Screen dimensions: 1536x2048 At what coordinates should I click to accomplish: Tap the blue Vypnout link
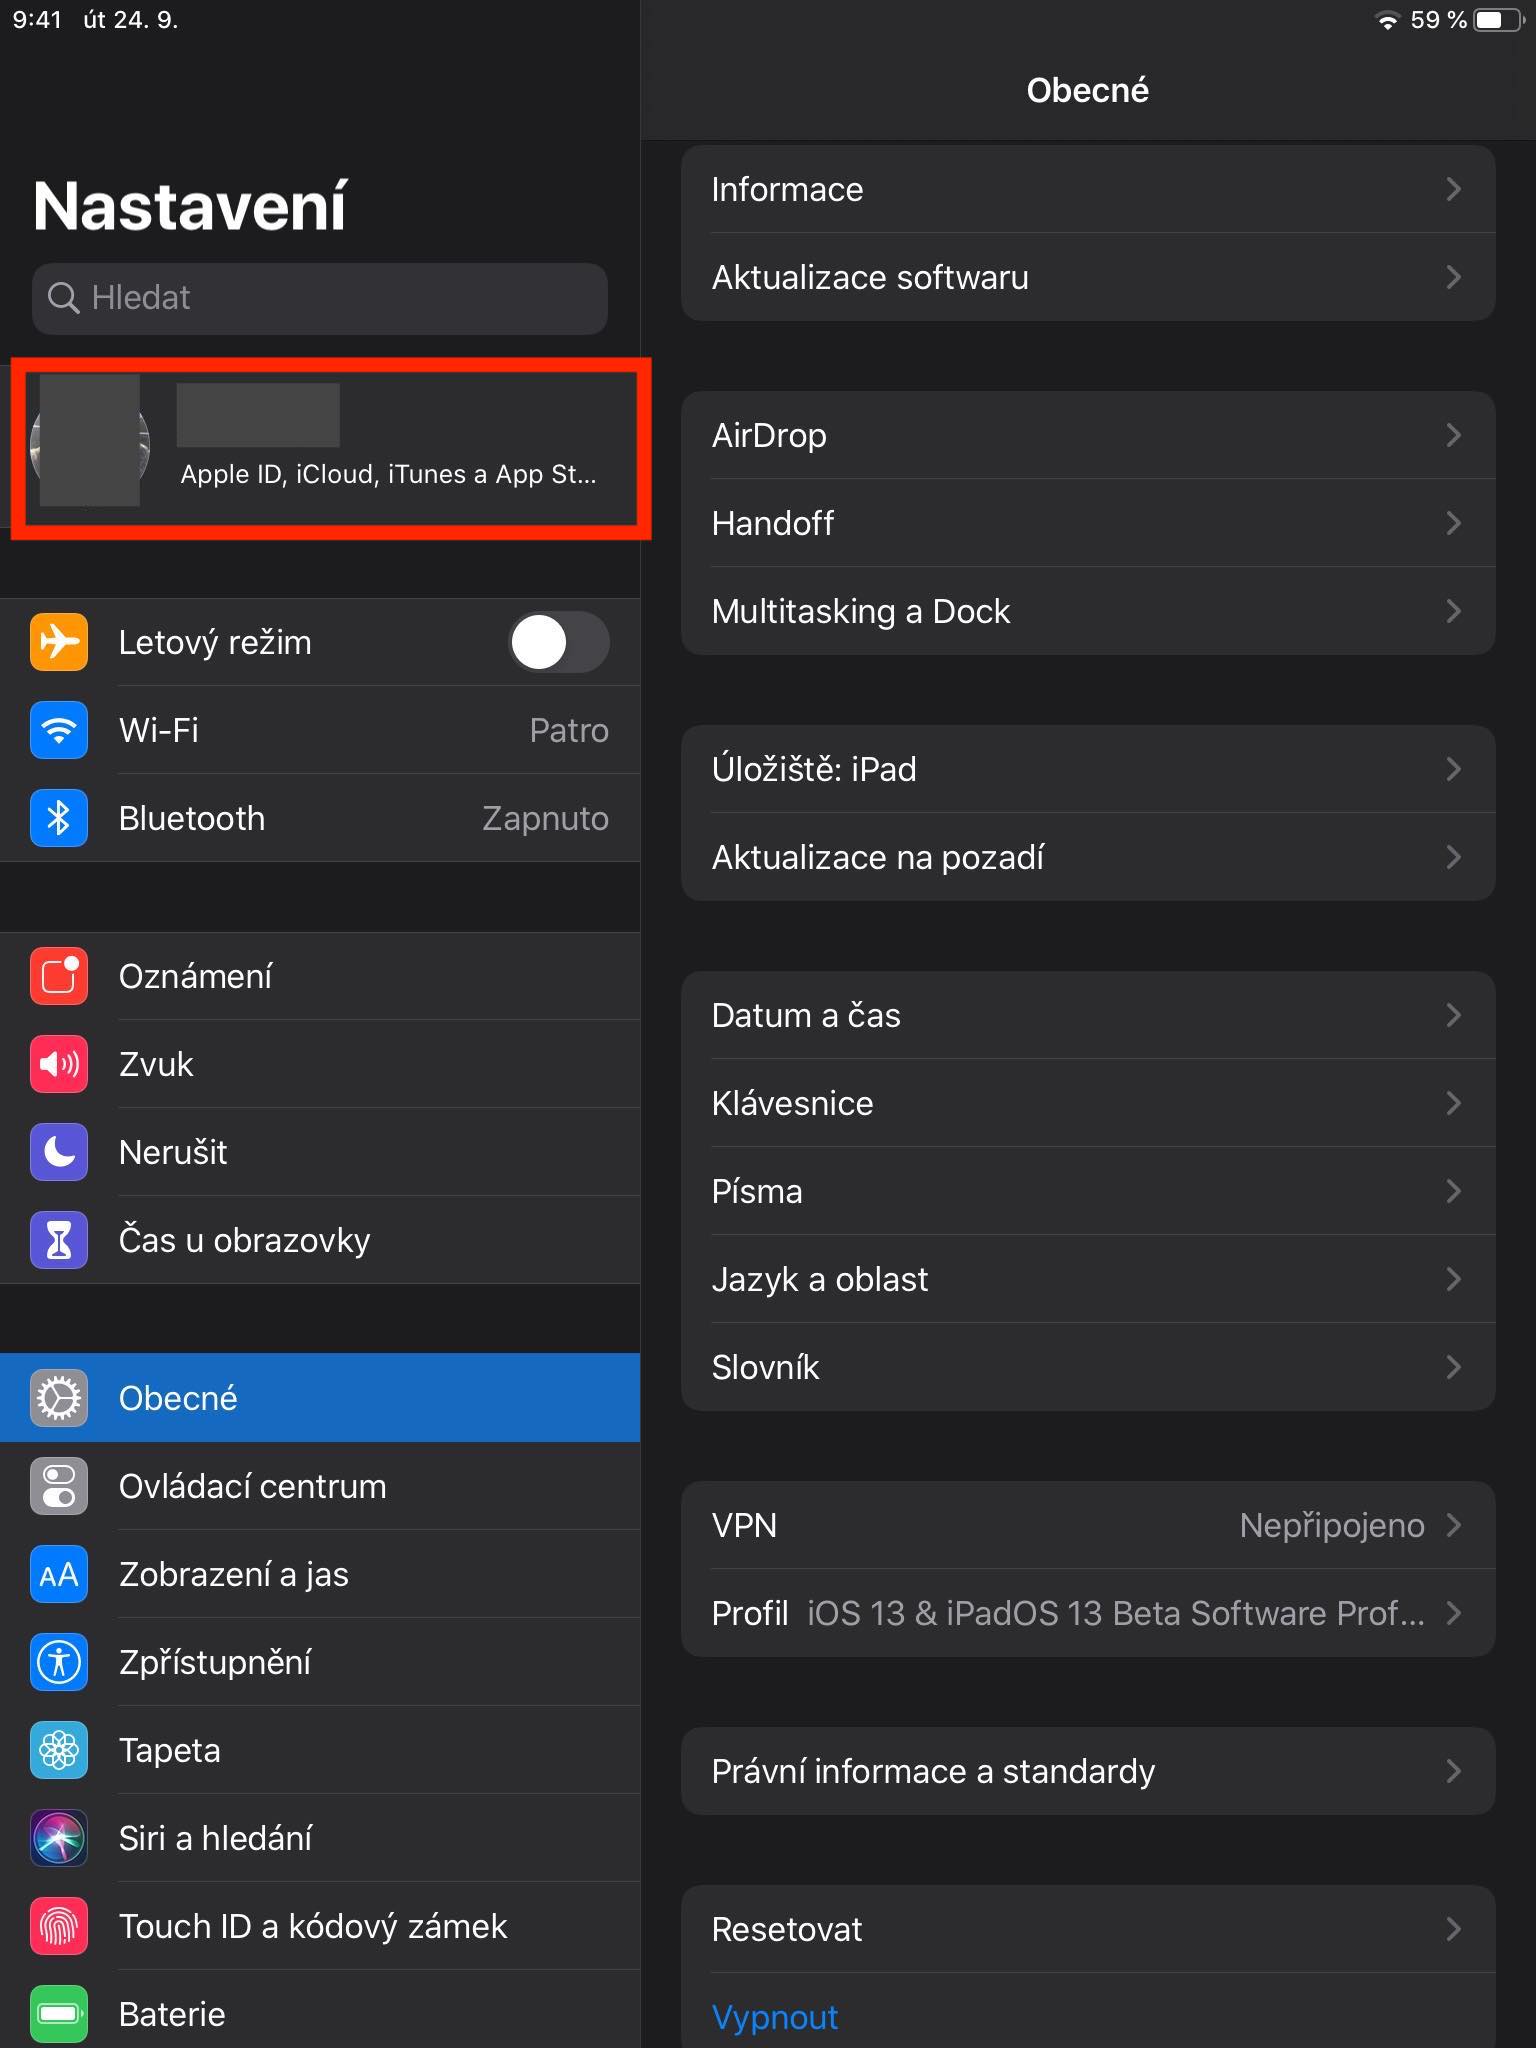tap(775, 2017)
